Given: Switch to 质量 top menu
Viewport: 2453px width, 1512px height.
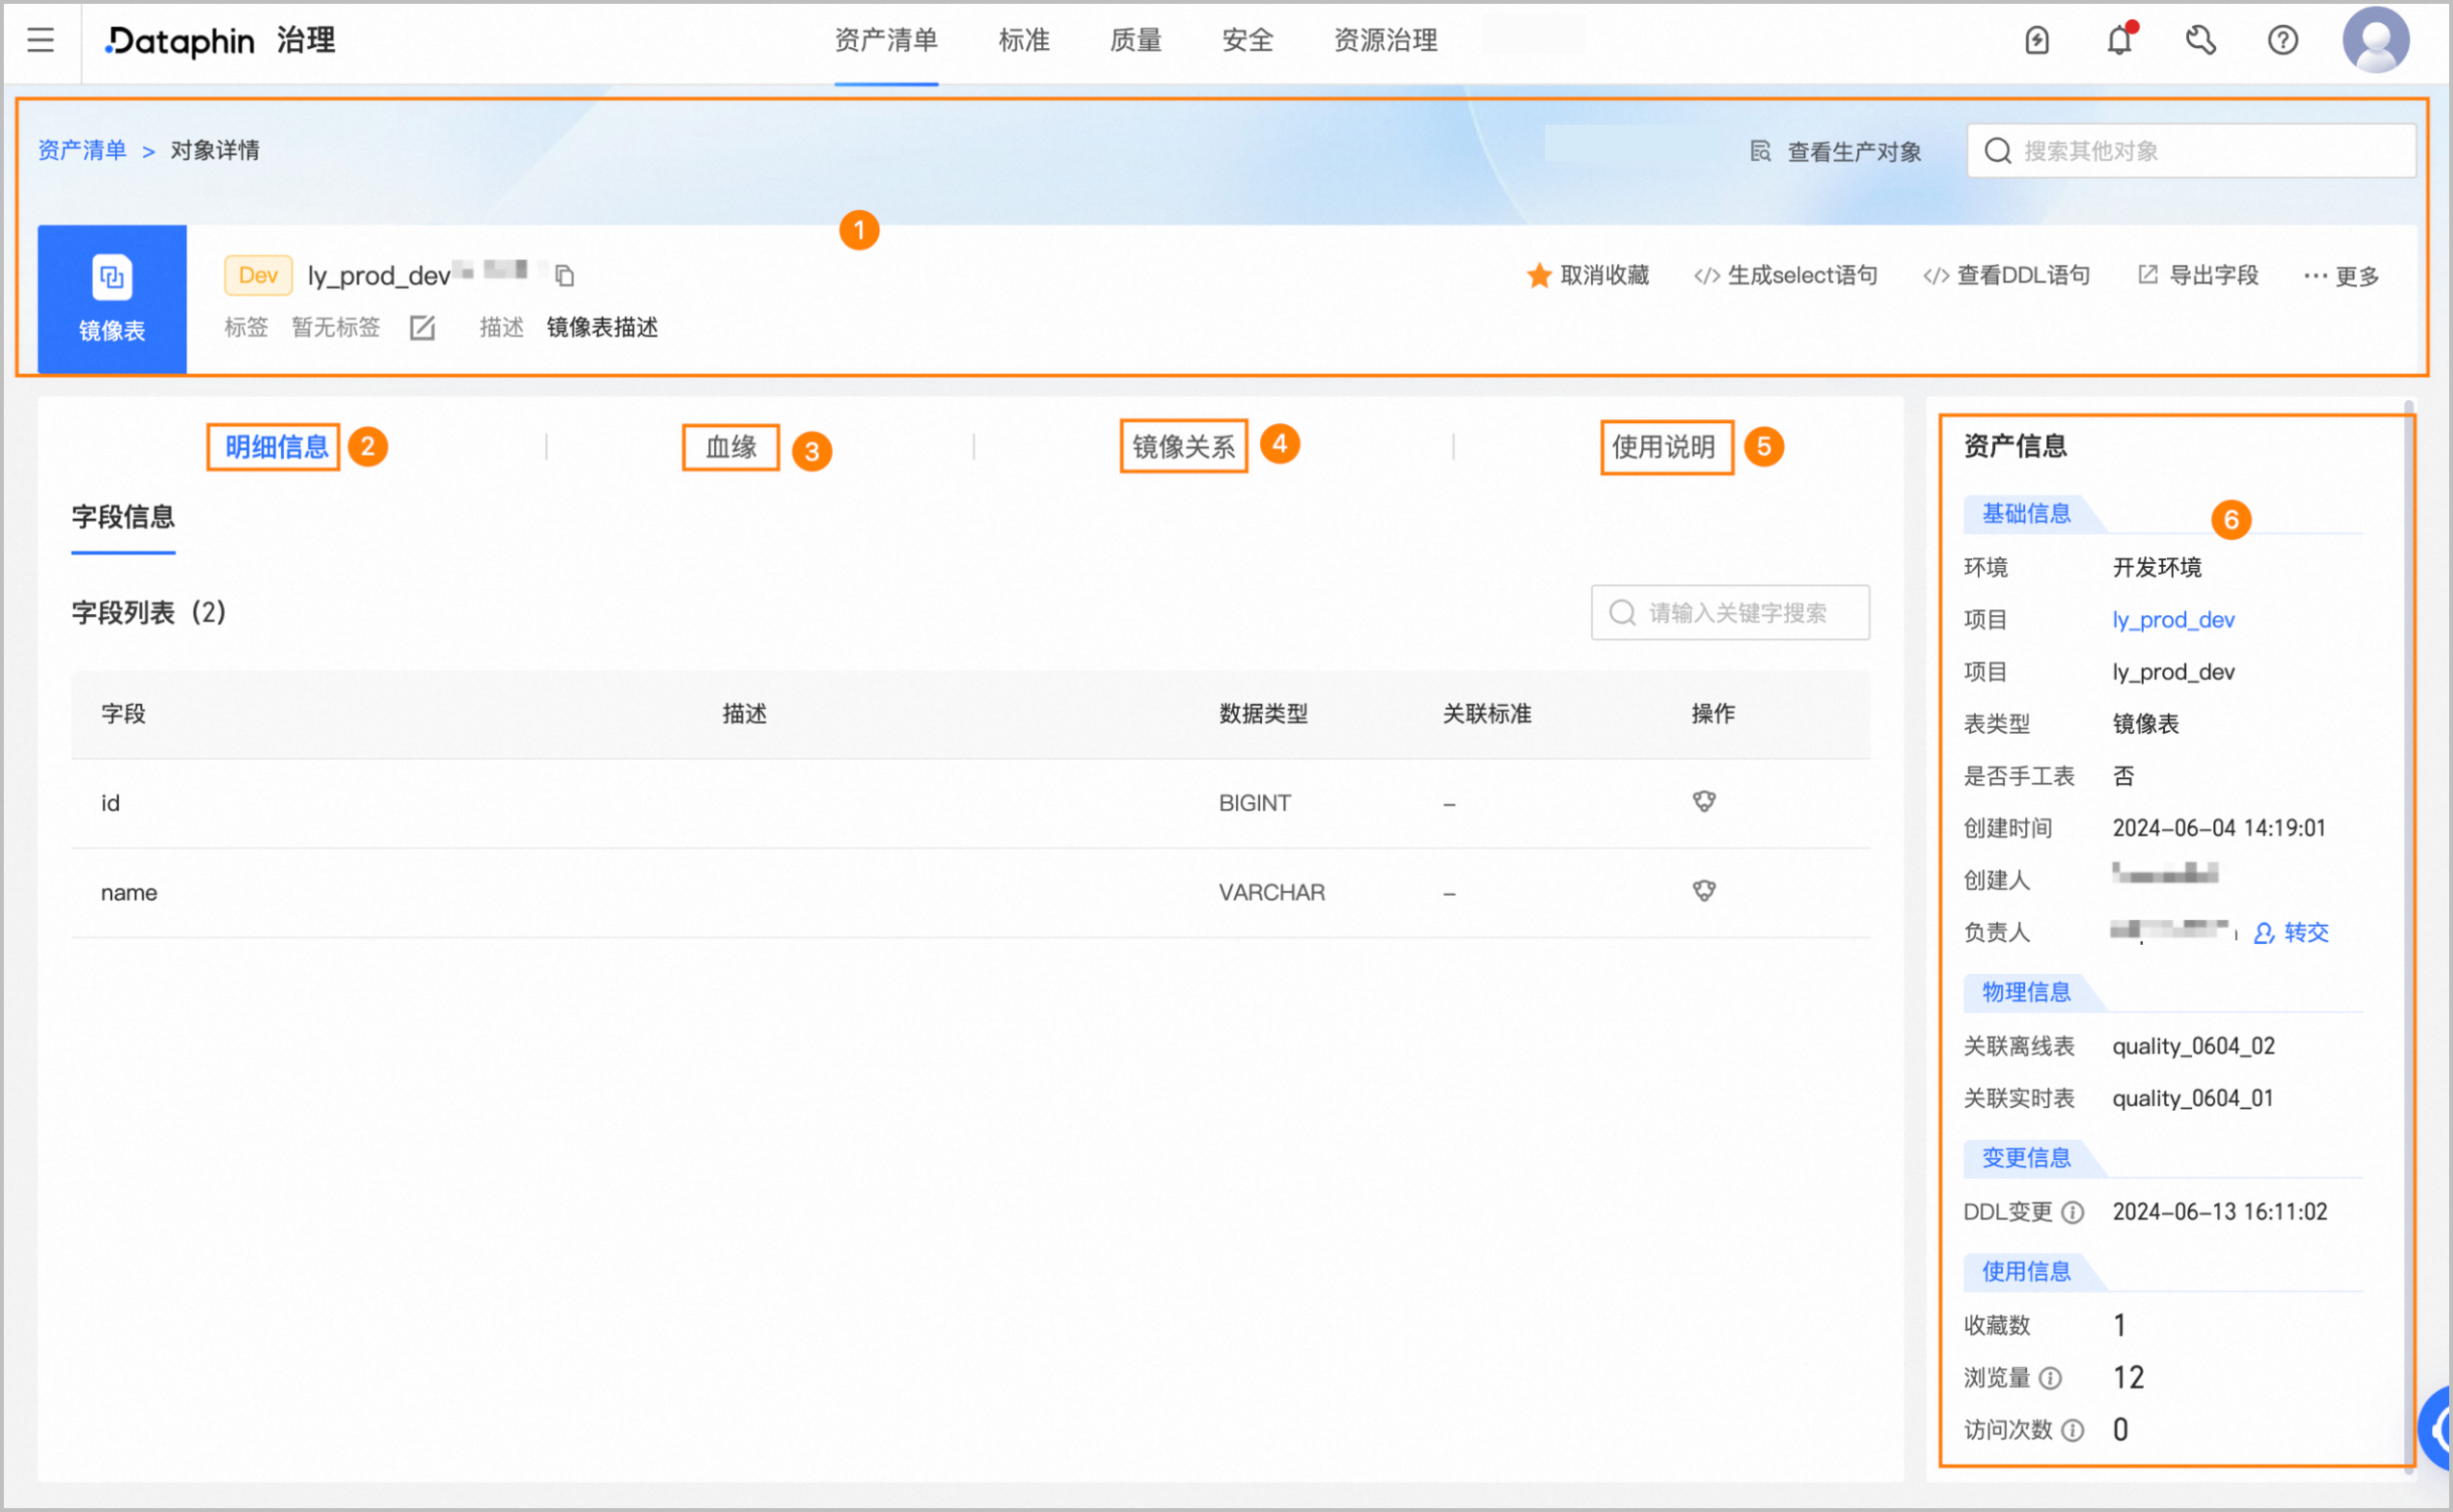Looking at the screenshot, I should (x=1136, y=41).
